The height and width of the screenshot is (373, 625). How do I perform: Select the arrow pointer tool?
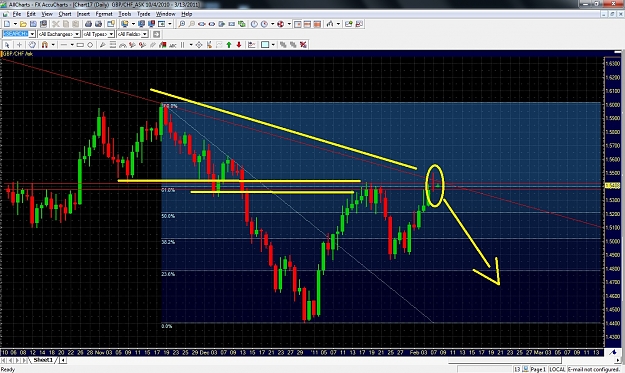(x=7, y=45)
